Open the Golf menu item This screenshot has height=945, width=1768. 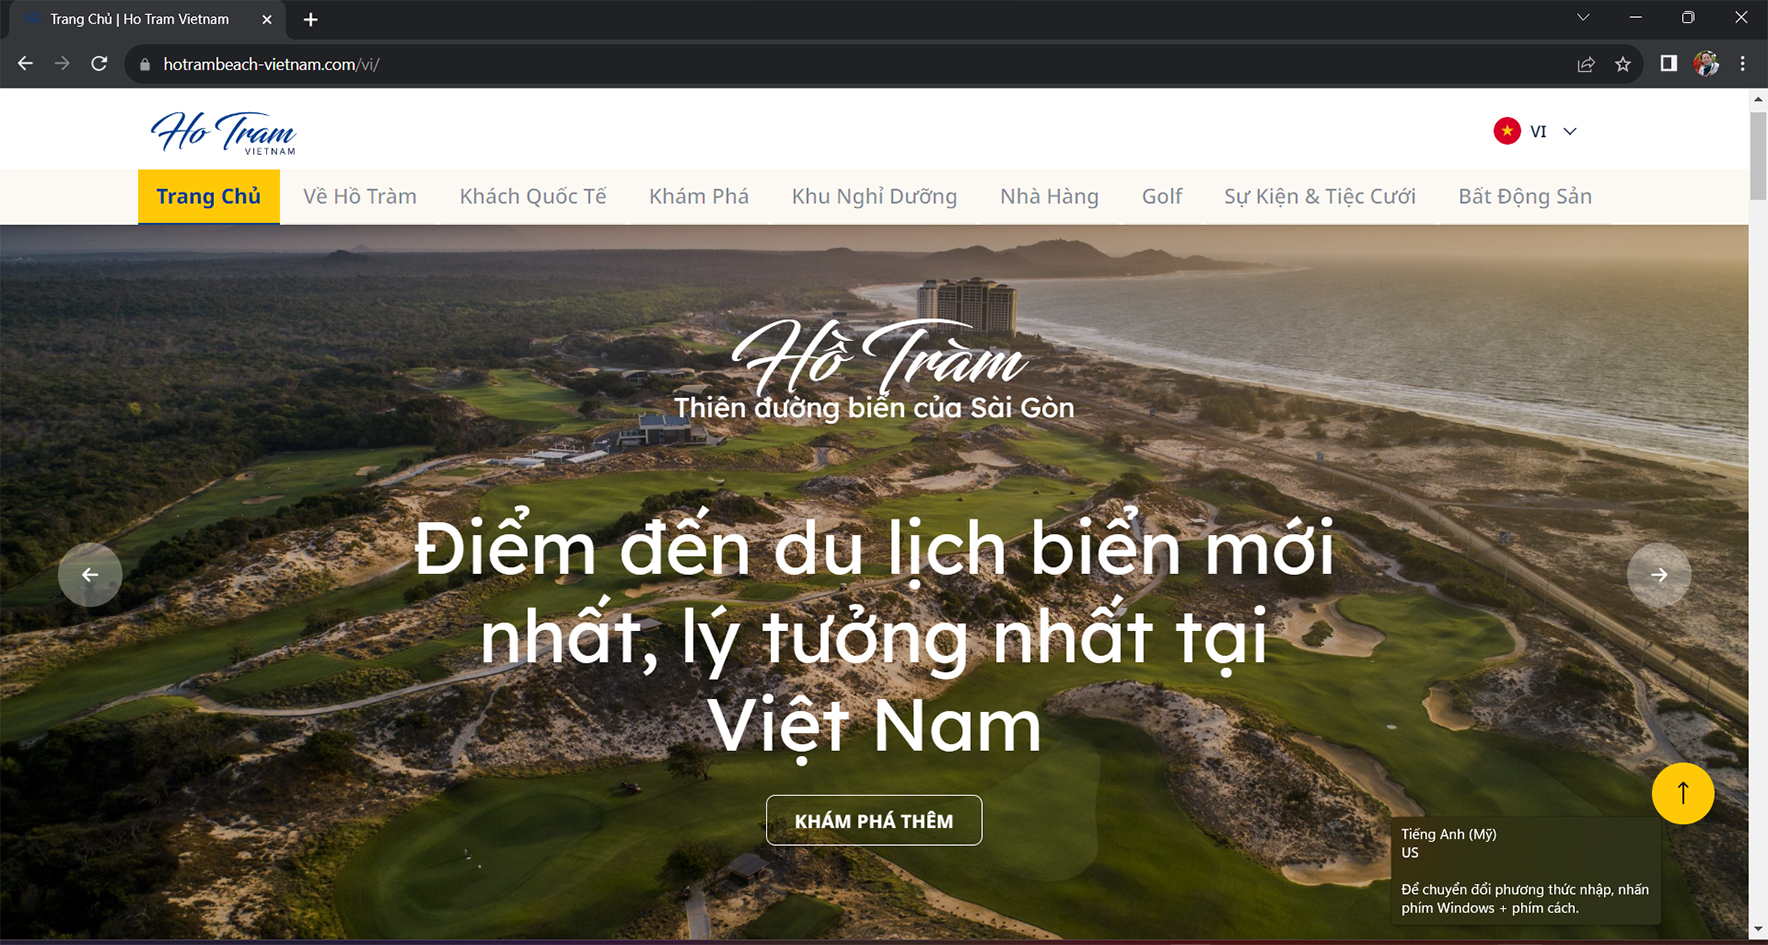click(1162, 196)
